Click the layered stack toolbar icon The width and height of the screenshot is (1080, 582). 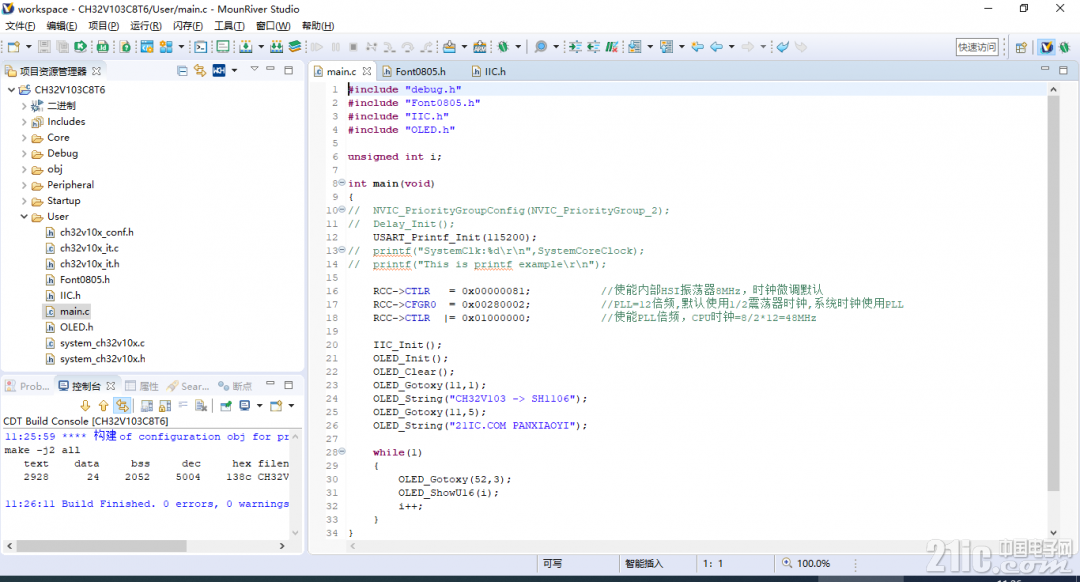point(295,47)
